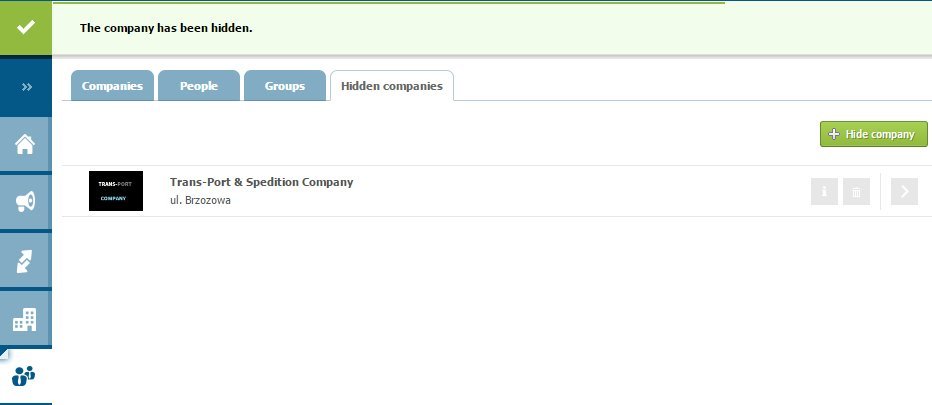Delete Trans-Port company using trash icon
Screen dimensions: 932x405
[x=856, y=191]
